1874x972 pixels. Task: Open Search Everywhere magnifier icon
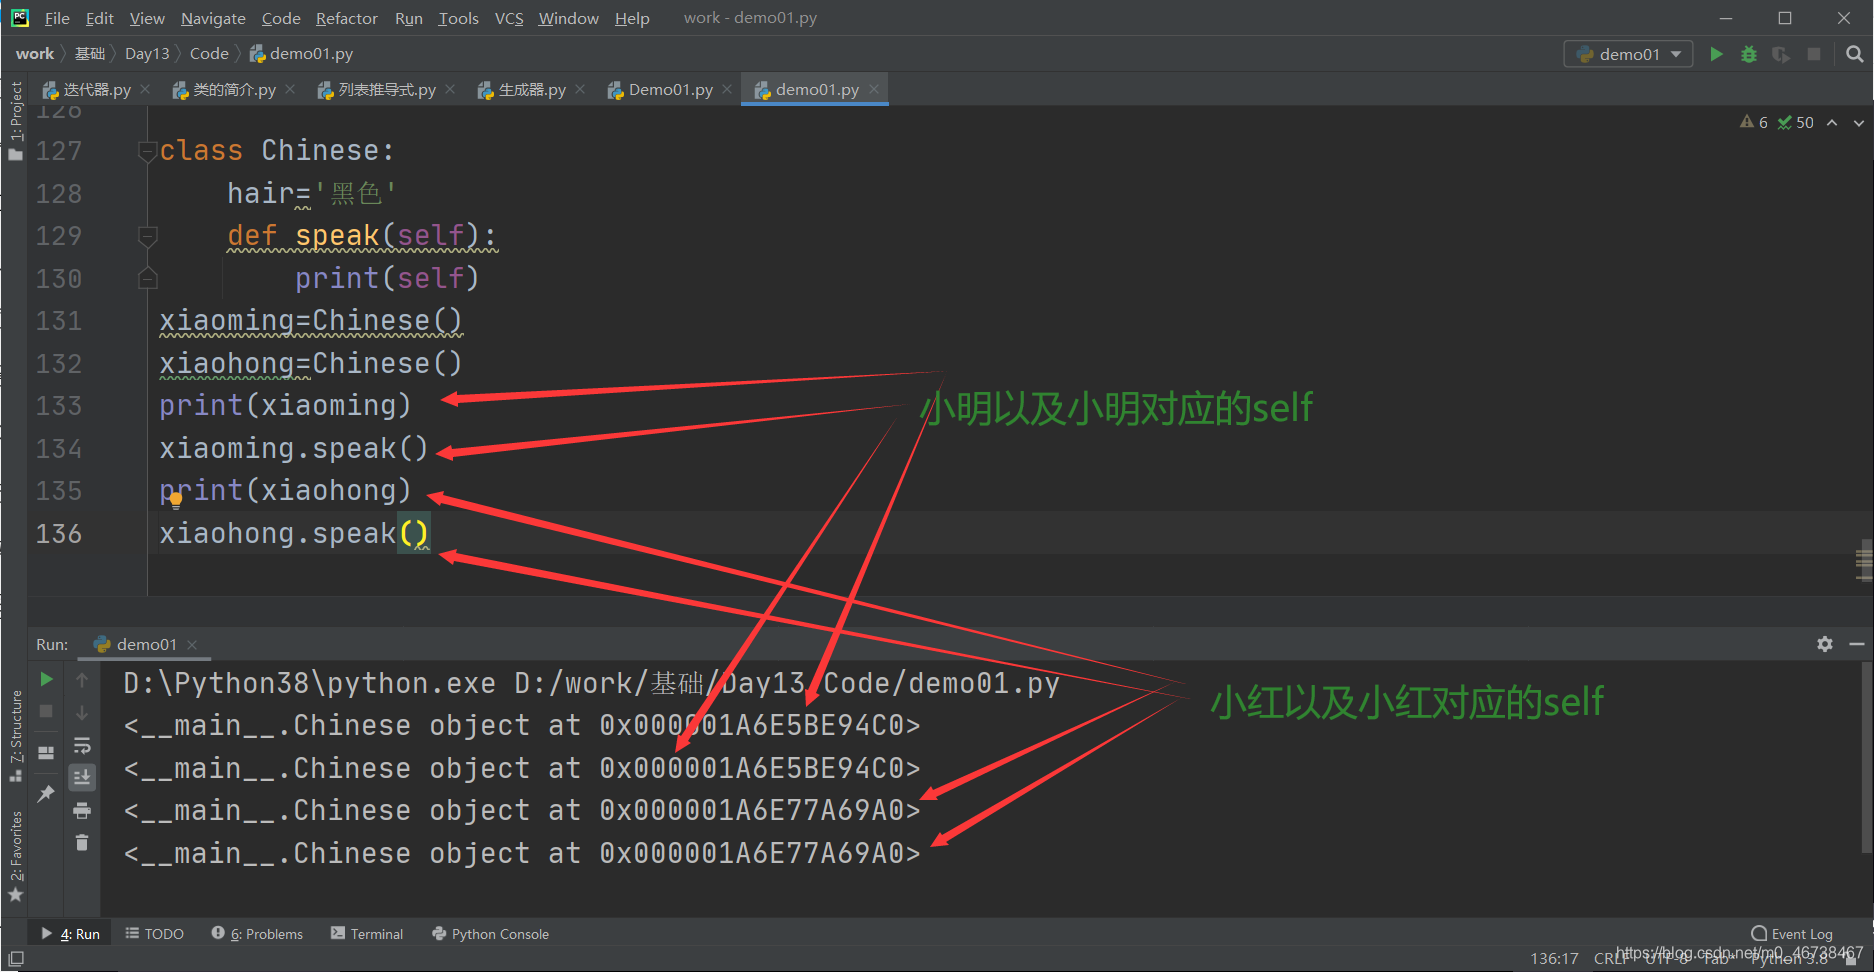pyautogui.click(x=1855, y=54)
